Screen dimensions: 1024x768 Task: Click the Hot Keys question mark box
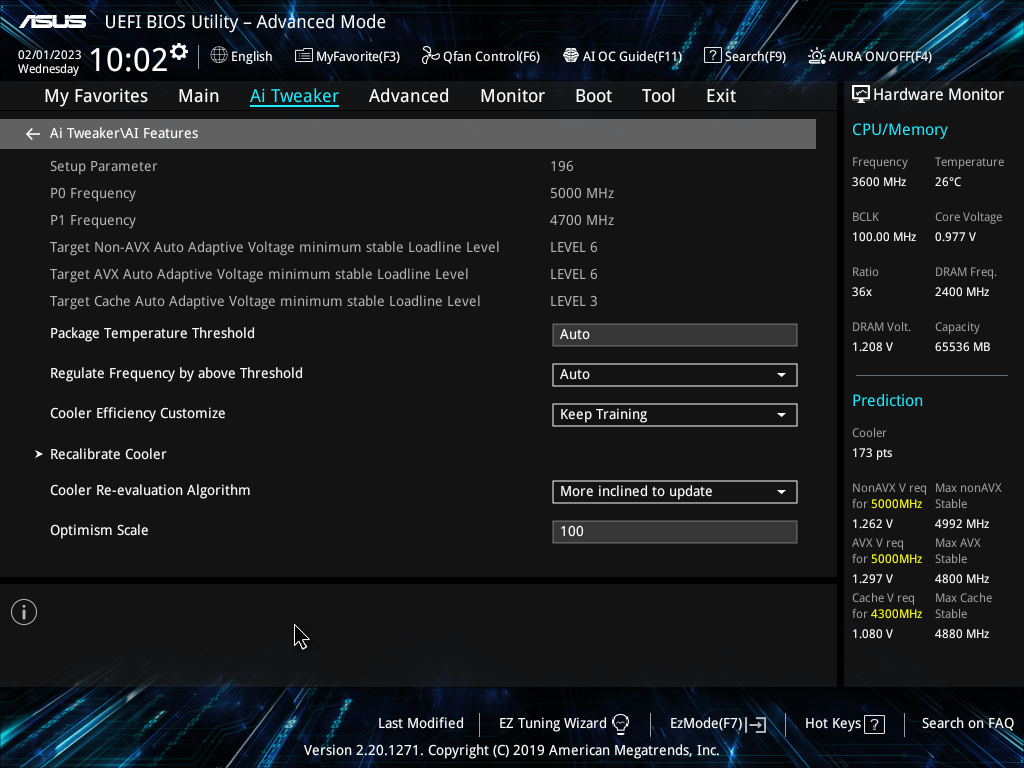pyautogui.click(x=874, y=724)
